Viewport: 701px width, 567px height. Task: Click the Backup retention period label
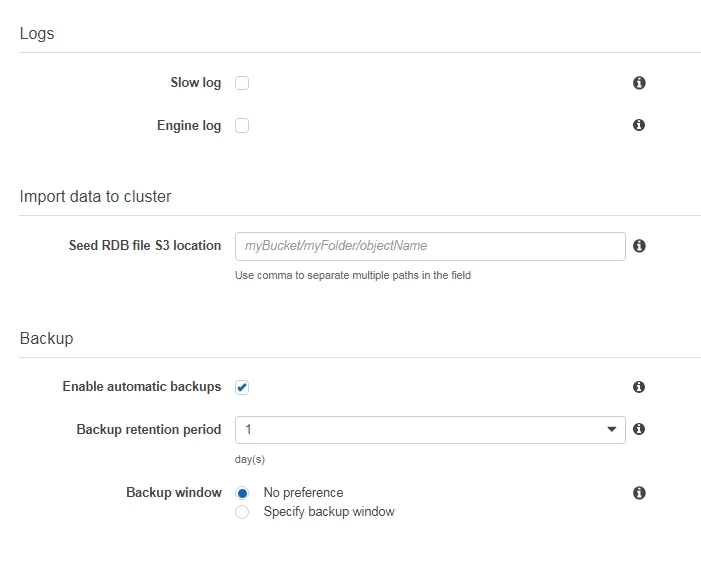point(149,430)
